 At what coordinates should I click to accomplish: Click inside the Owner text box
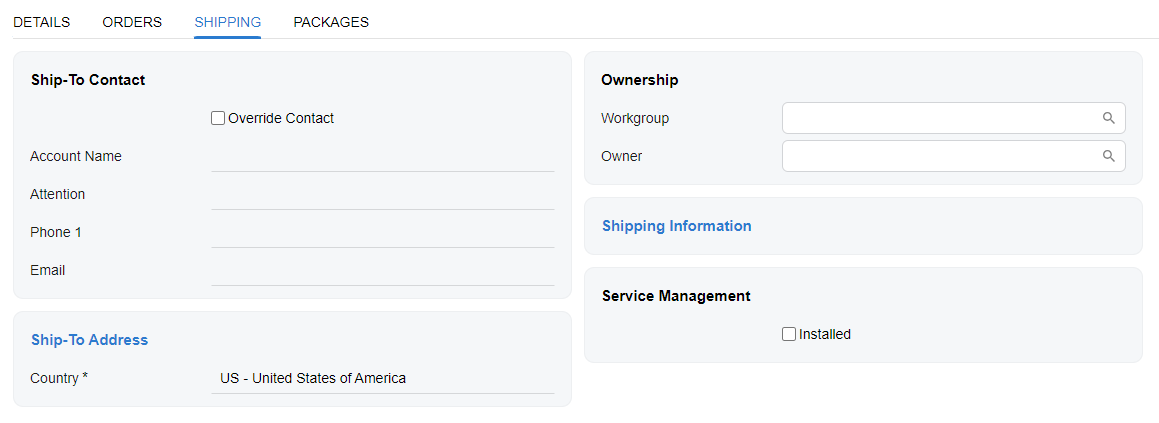940,156
